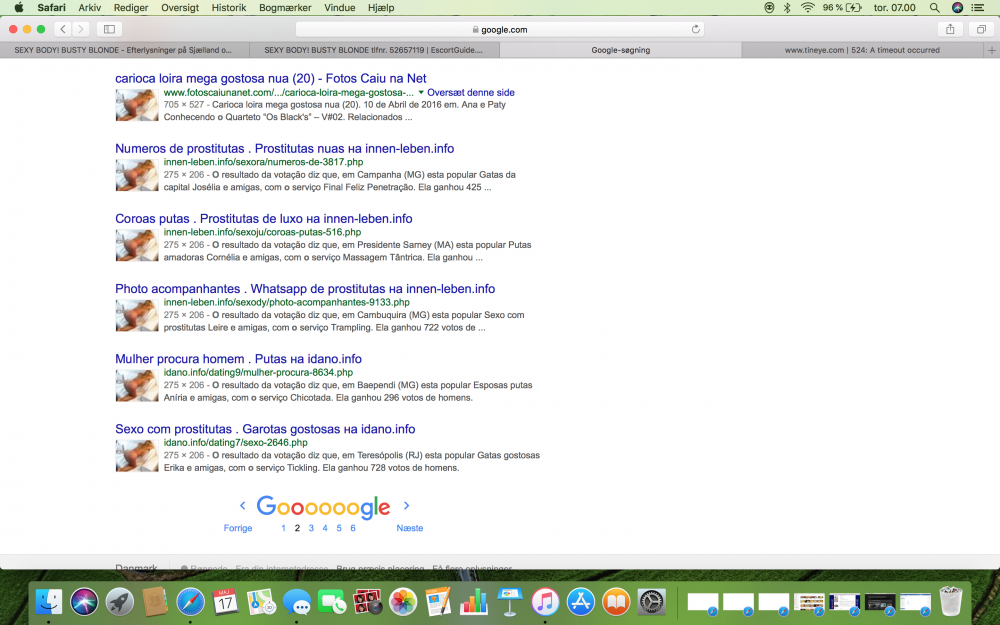
Task: Open Spotlight search in menu bar
Action: (934, 8)
